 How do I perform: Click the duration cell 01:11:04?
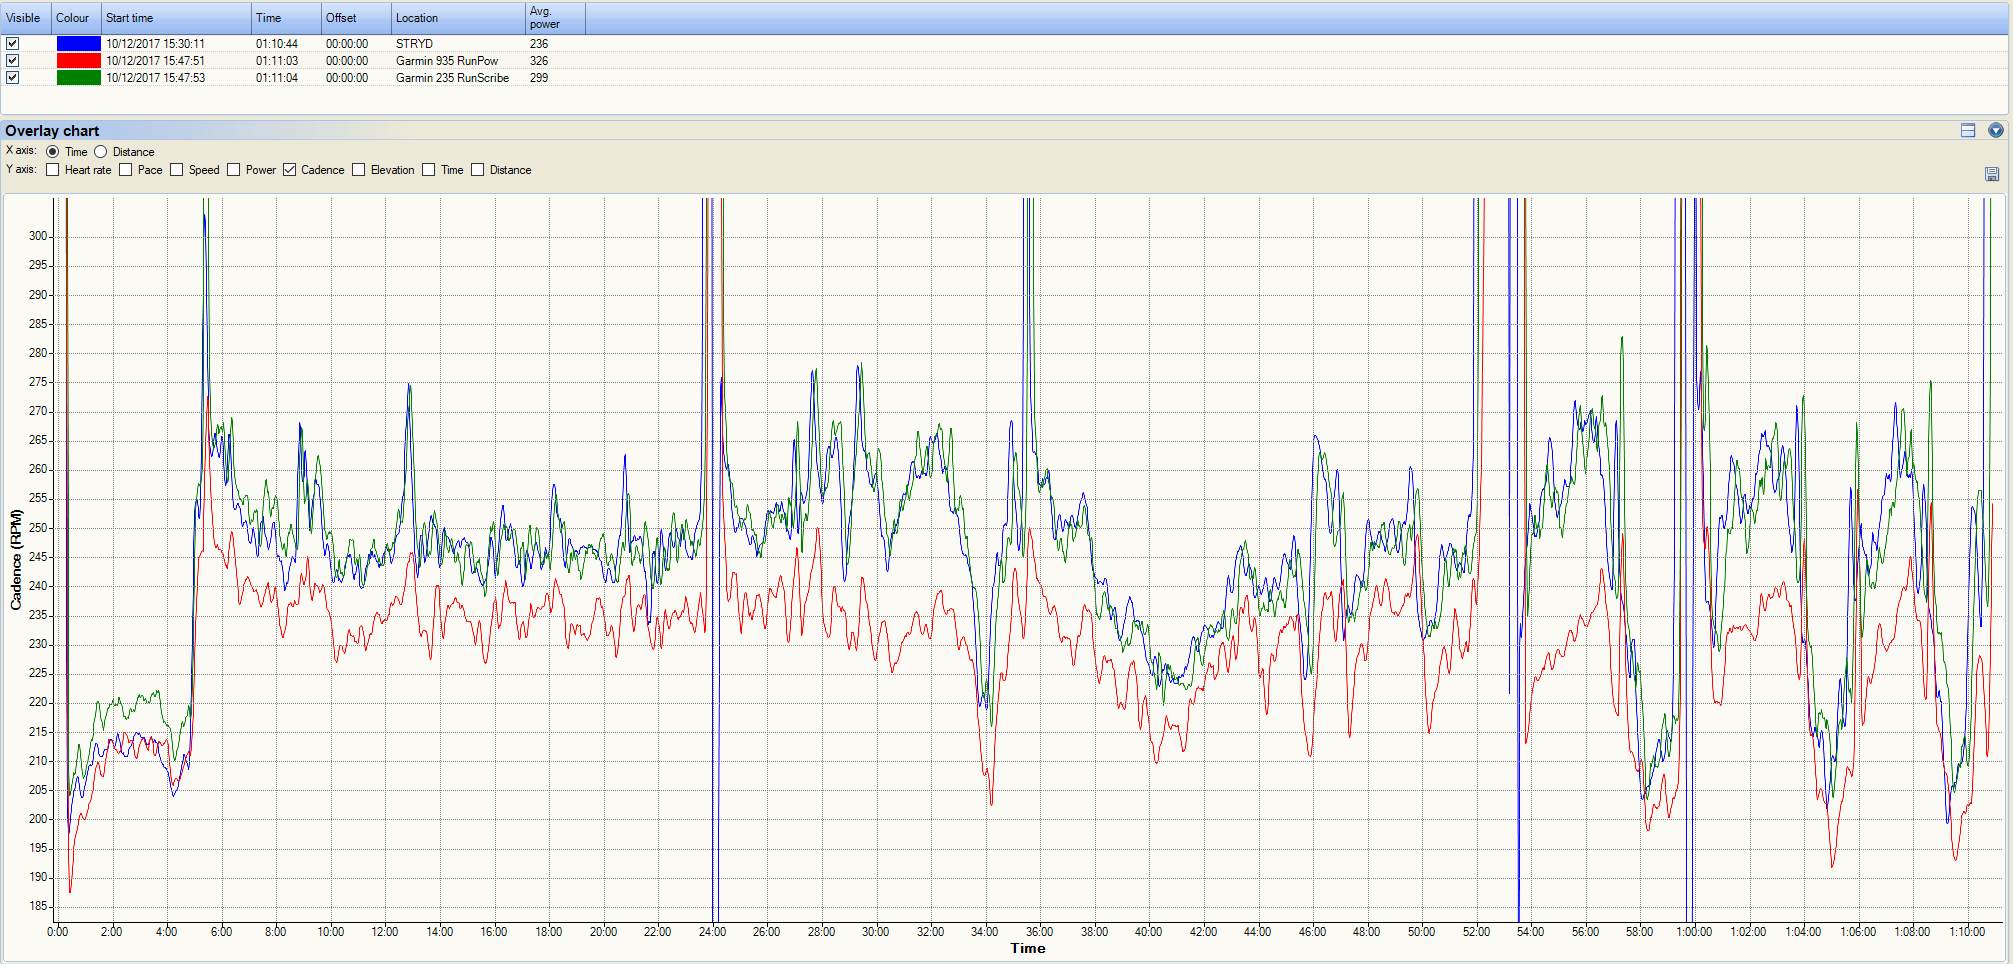coord(277,78)
